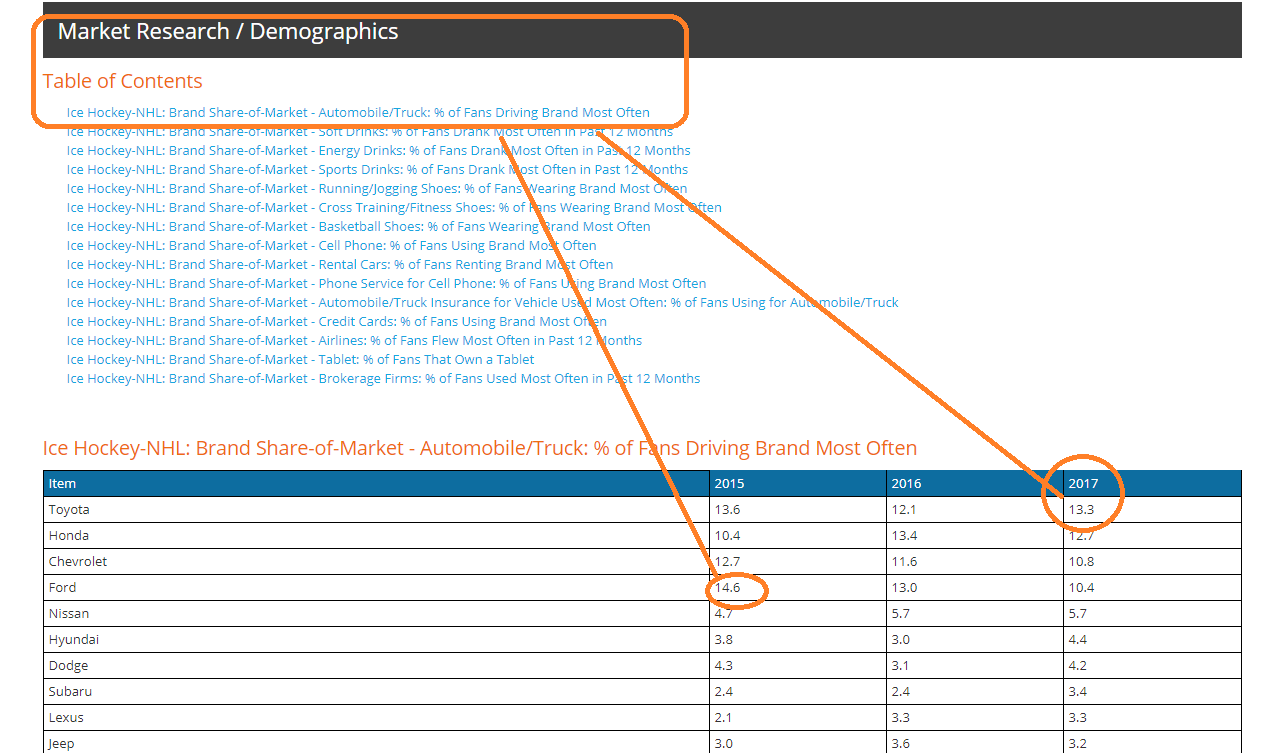Open the Rental Cars brand share link

340,265
